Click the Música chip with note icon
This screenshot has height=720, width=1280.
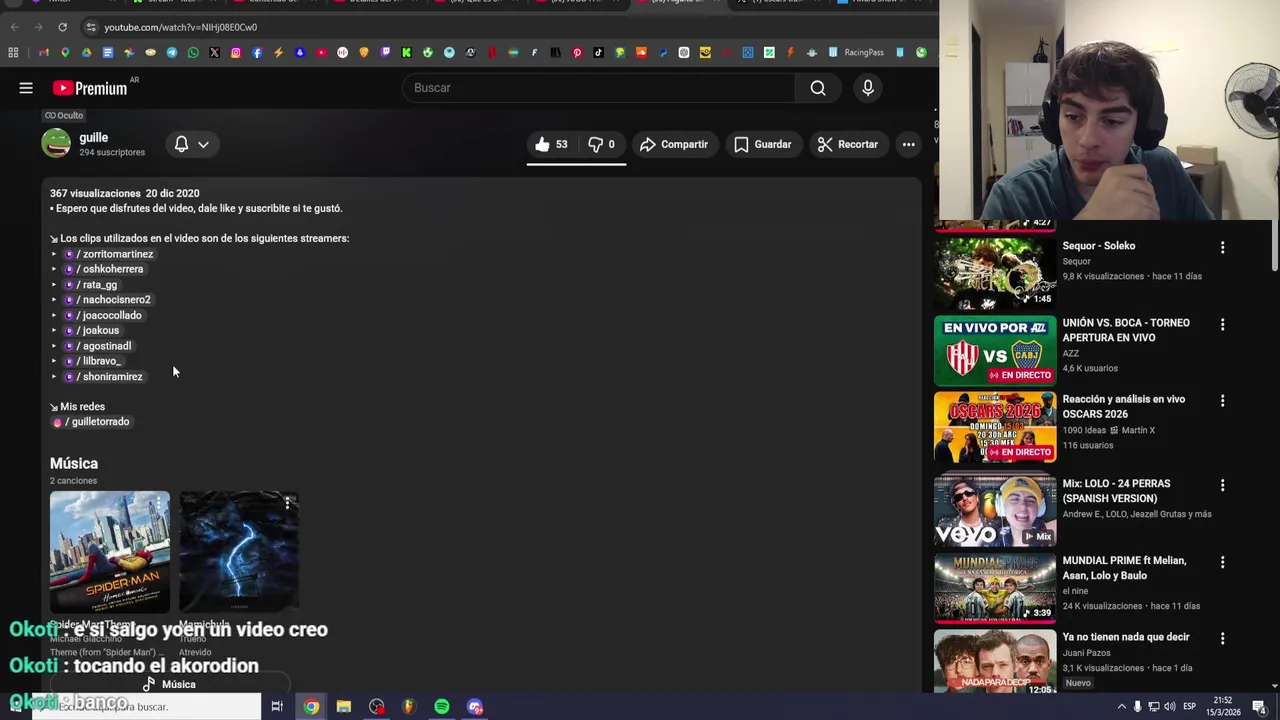168,684
